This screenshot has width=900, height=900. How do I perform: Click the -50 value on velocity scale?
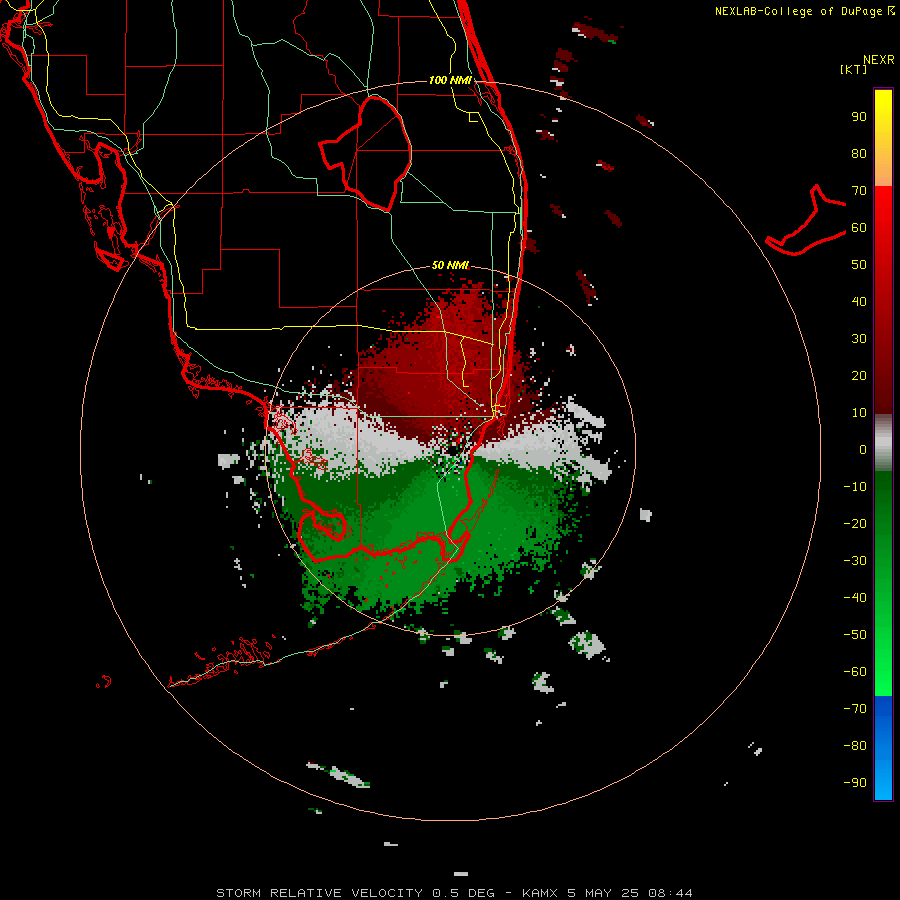tap(855, 635)
